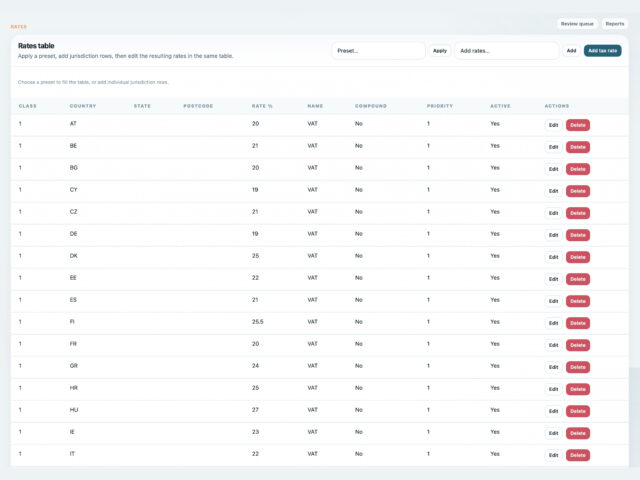The width and height of the screenshot is (640, 480).
Task: Click the POSTCODE column header
Action: pyautogui.click(x=198, y=106)
